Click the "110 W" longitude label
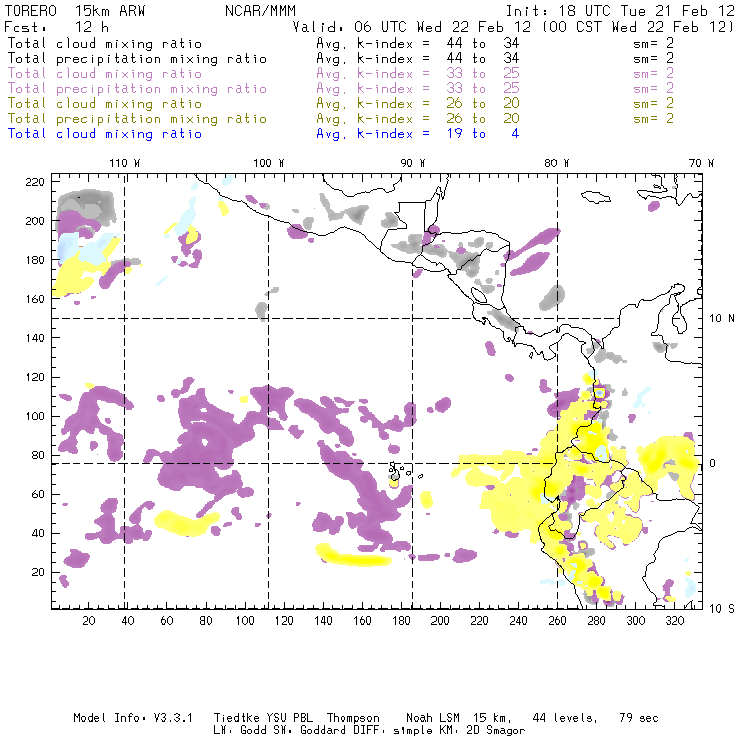740x740 pixels. (x=125, y=163)
